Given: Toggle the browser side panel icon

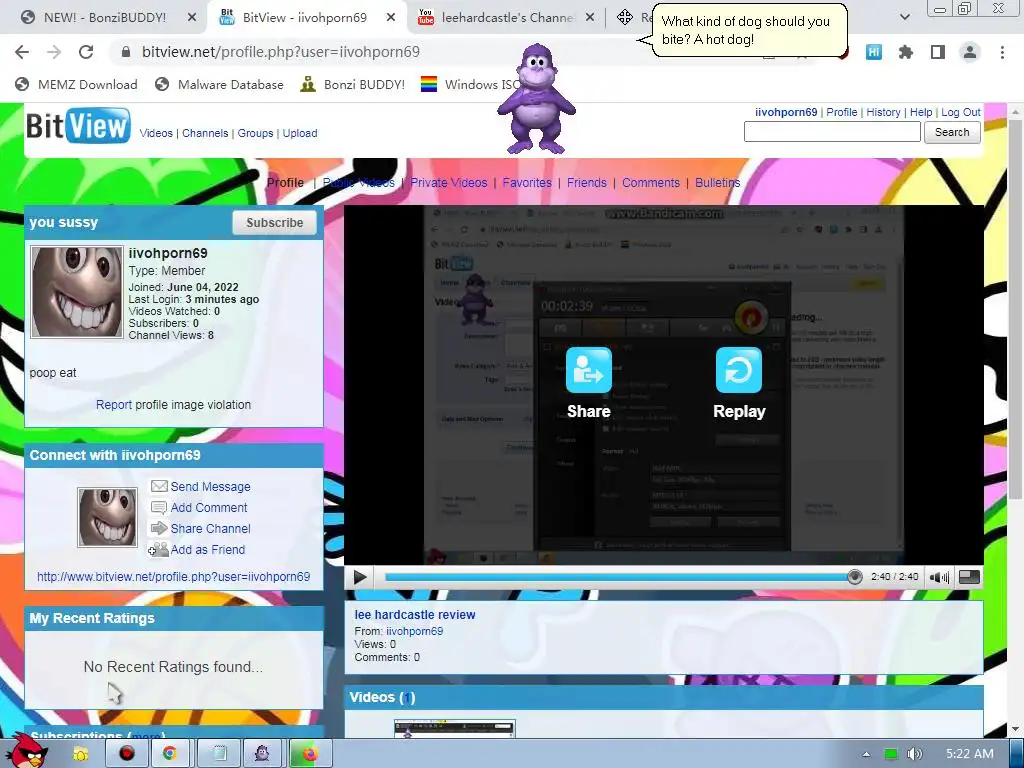Looking at the screenshot, I should point(938,52).
